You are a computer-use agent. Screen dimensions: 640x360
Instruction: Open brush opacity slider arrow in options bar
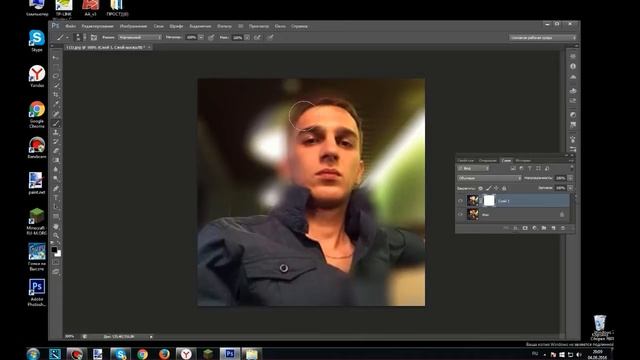click(201, 37)
